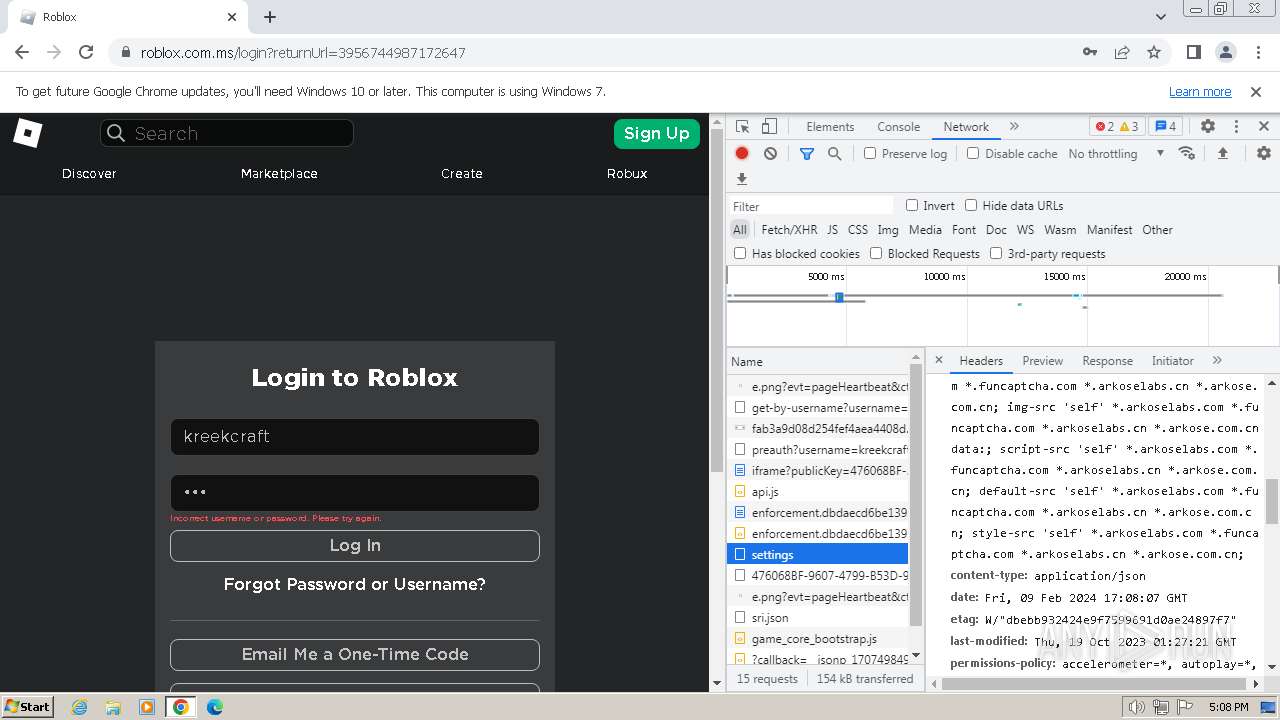Click the Roblox logo icon
1280x720 pixels.
[x=28, y=133]
